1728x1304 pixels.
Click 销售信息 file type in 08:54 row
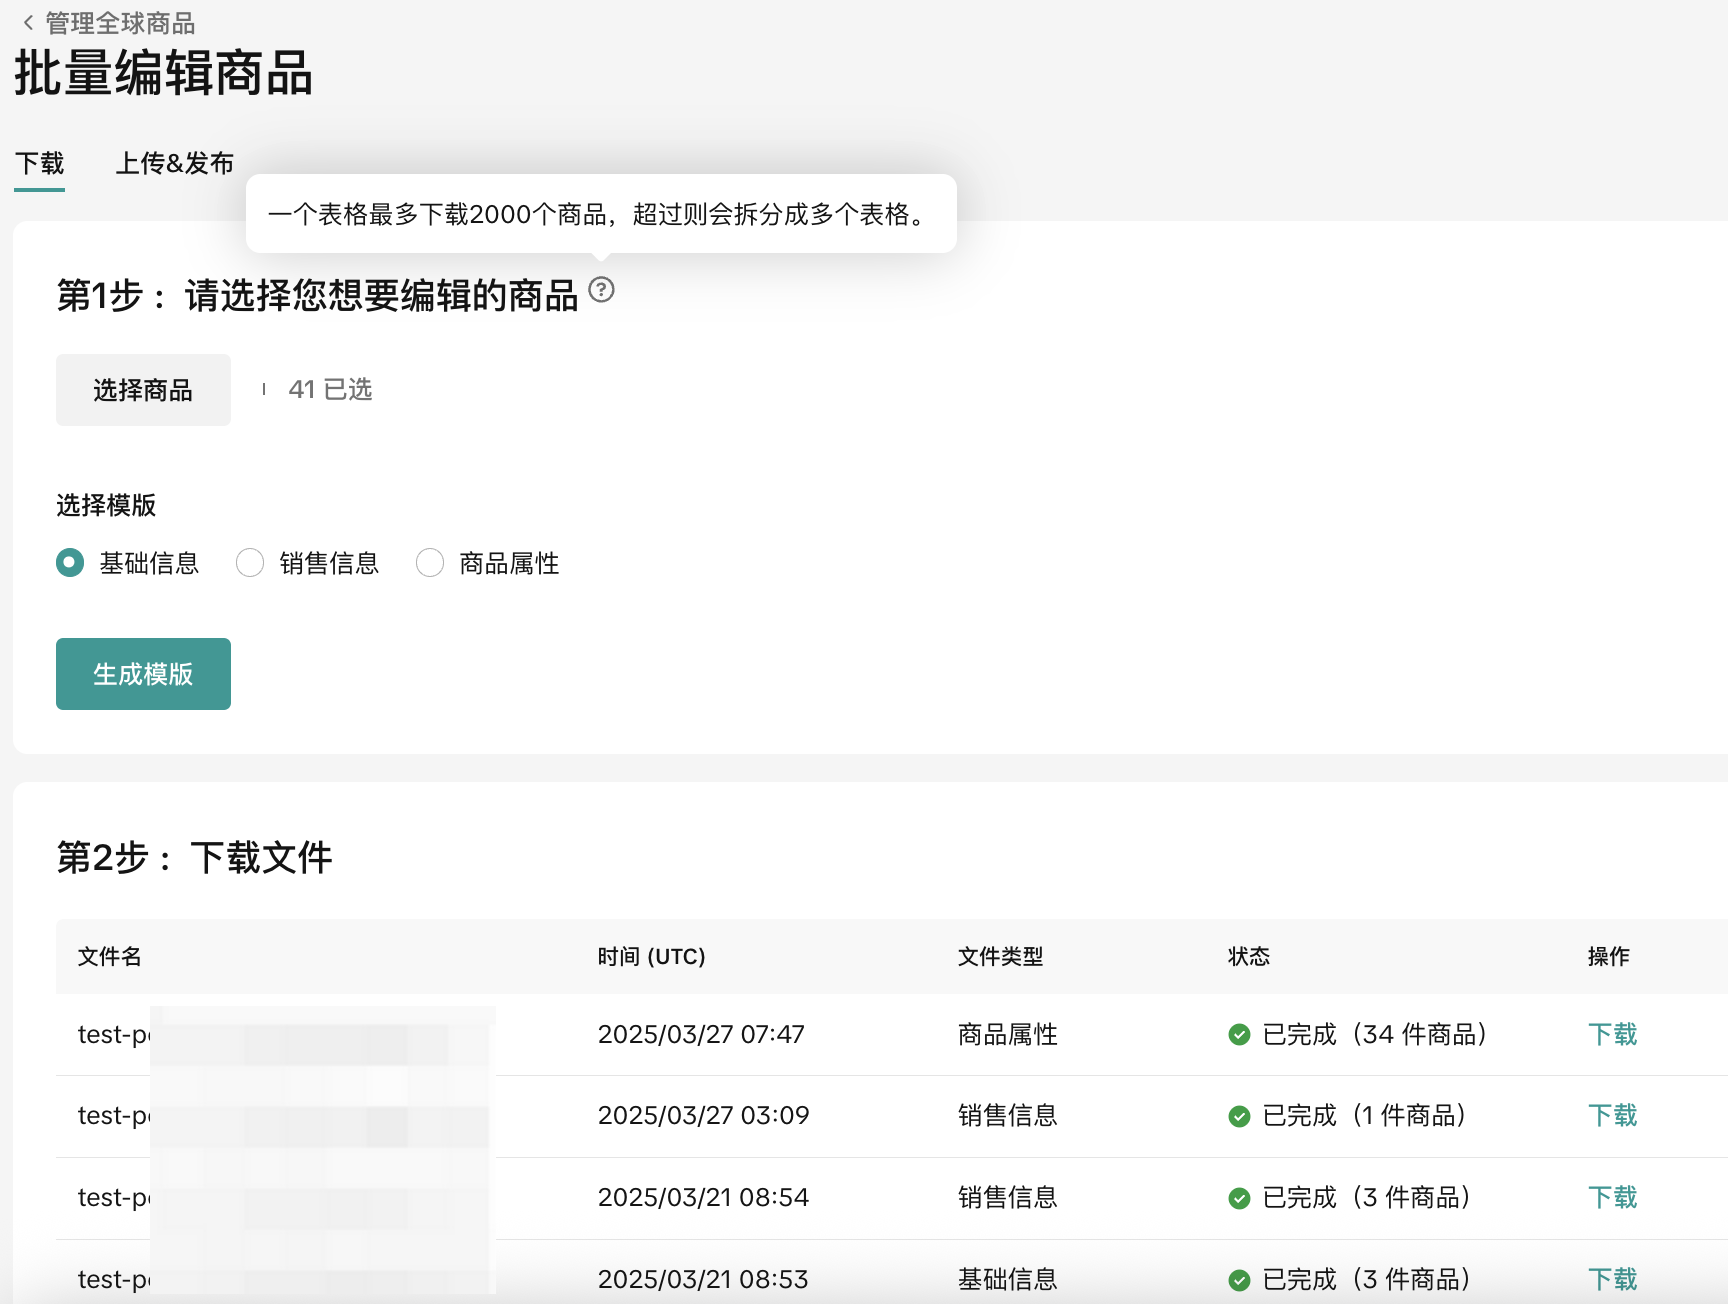click(1008, 1197)
